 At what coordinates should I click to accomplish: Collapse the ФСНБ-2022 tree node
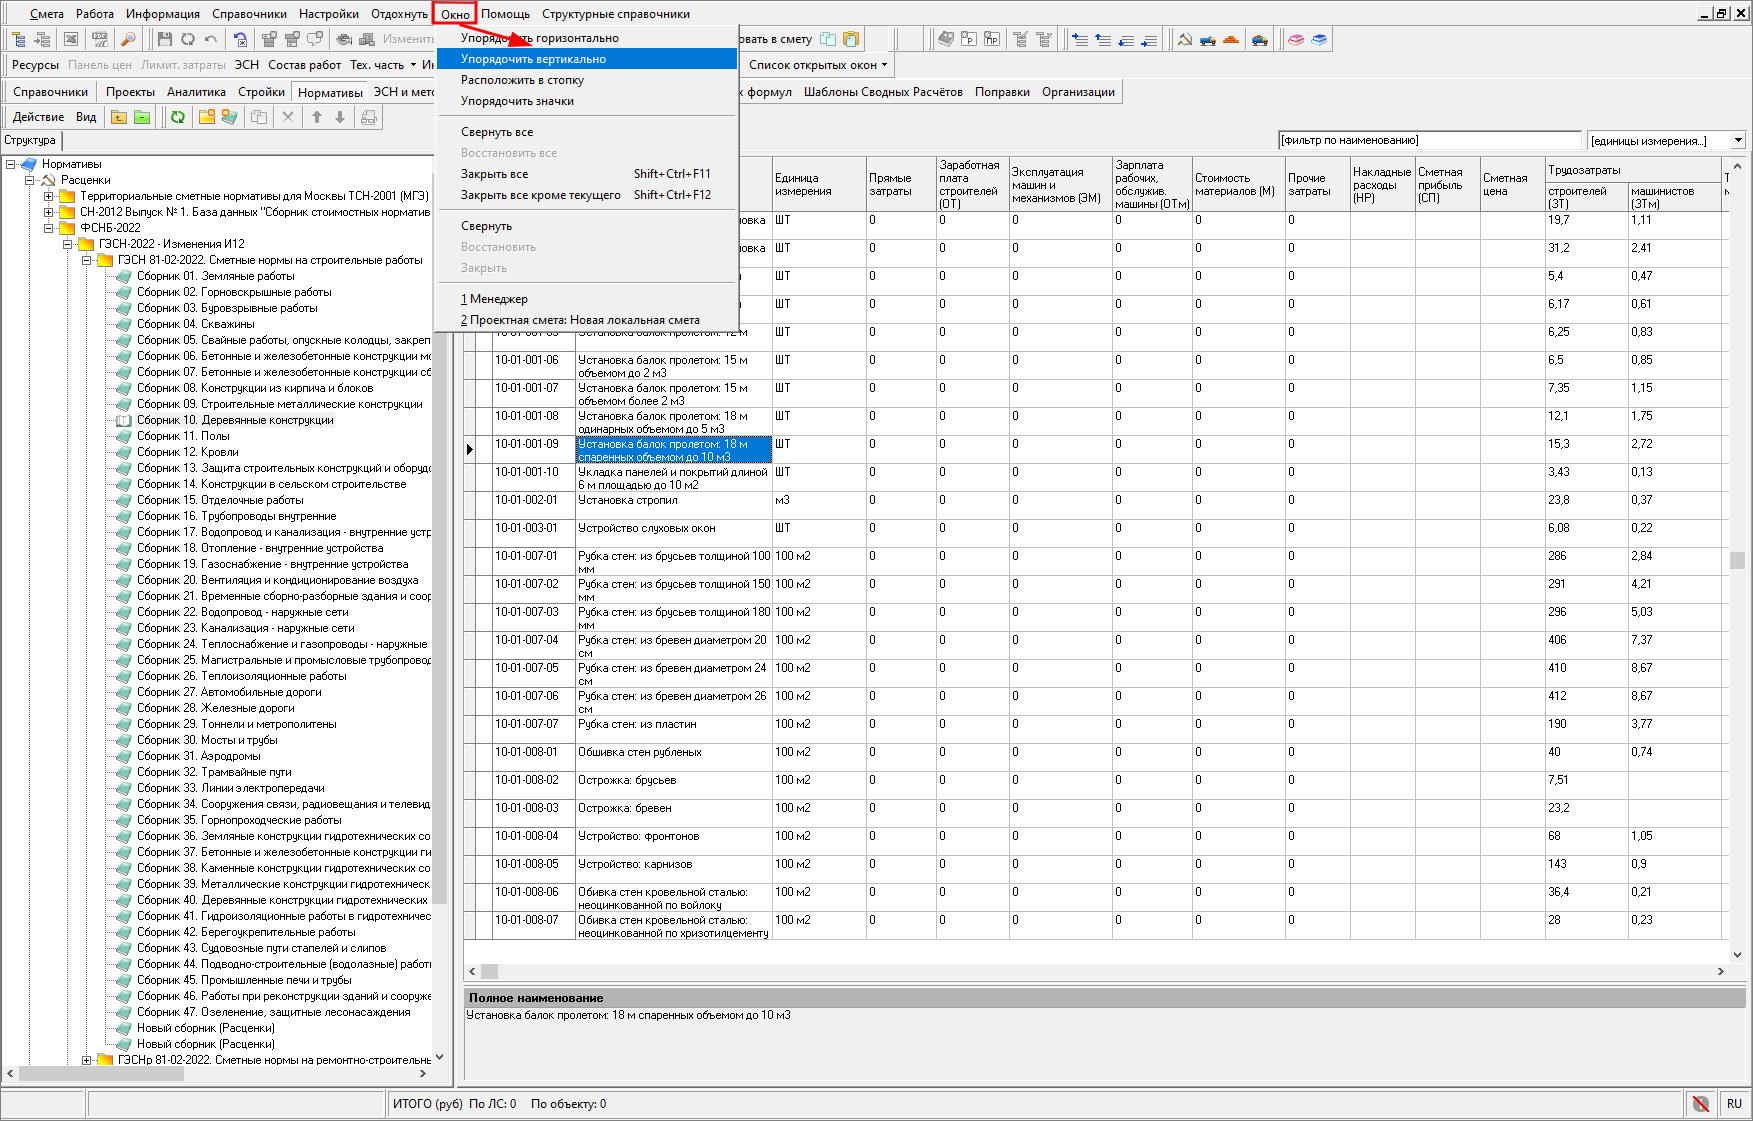tap(48, 228)
